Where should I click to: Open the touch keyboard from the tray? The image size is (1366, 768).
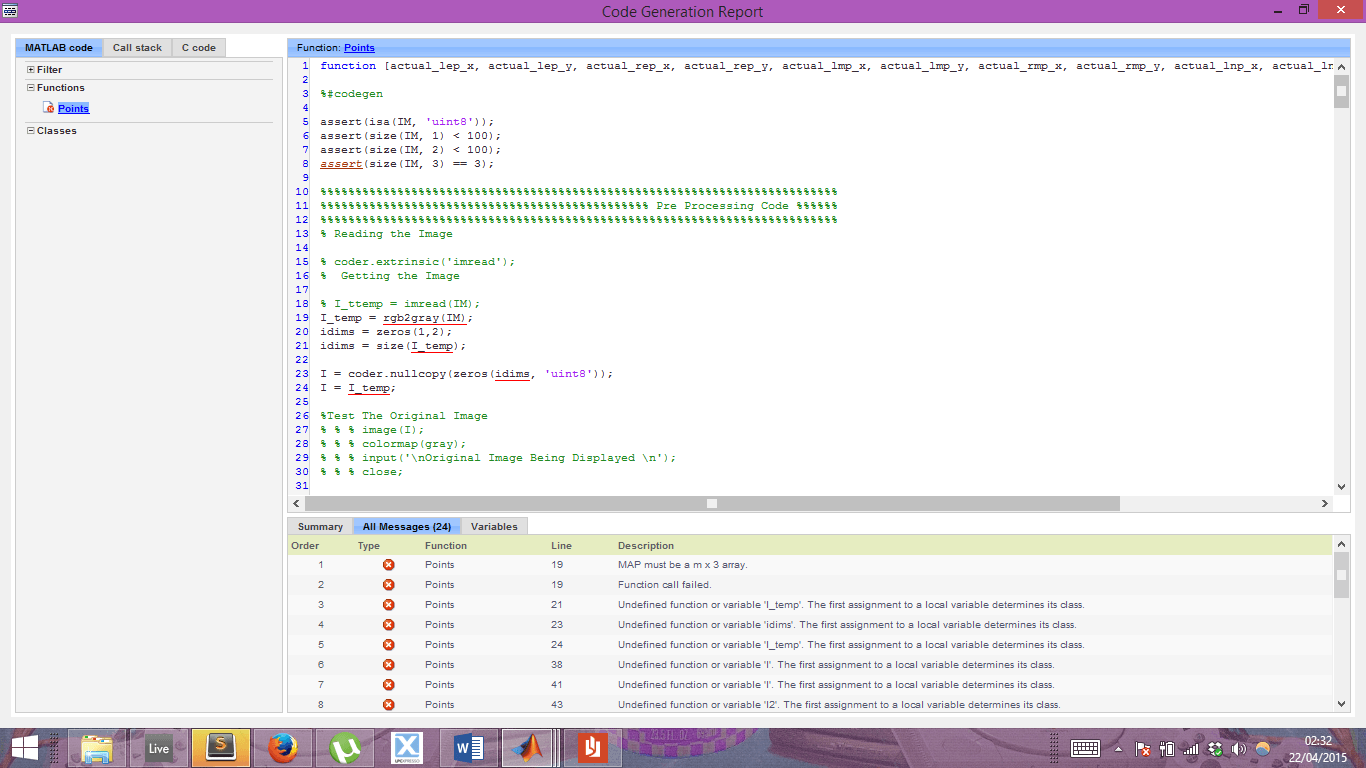(x=1085, y=748)
